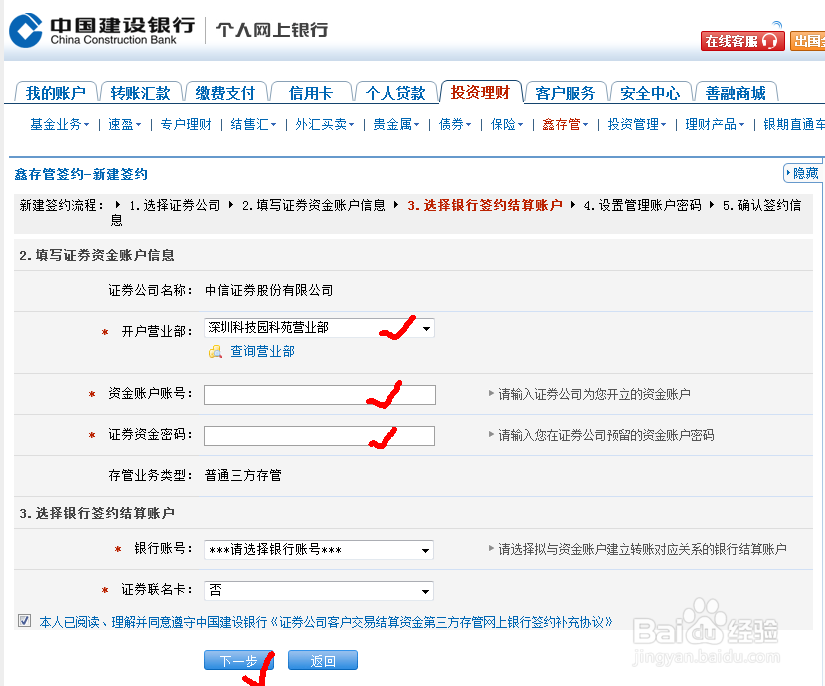Viewport: 825px width, 686px height.
Task: Expand the 投资管理 submenu
Action: [637, 125]
